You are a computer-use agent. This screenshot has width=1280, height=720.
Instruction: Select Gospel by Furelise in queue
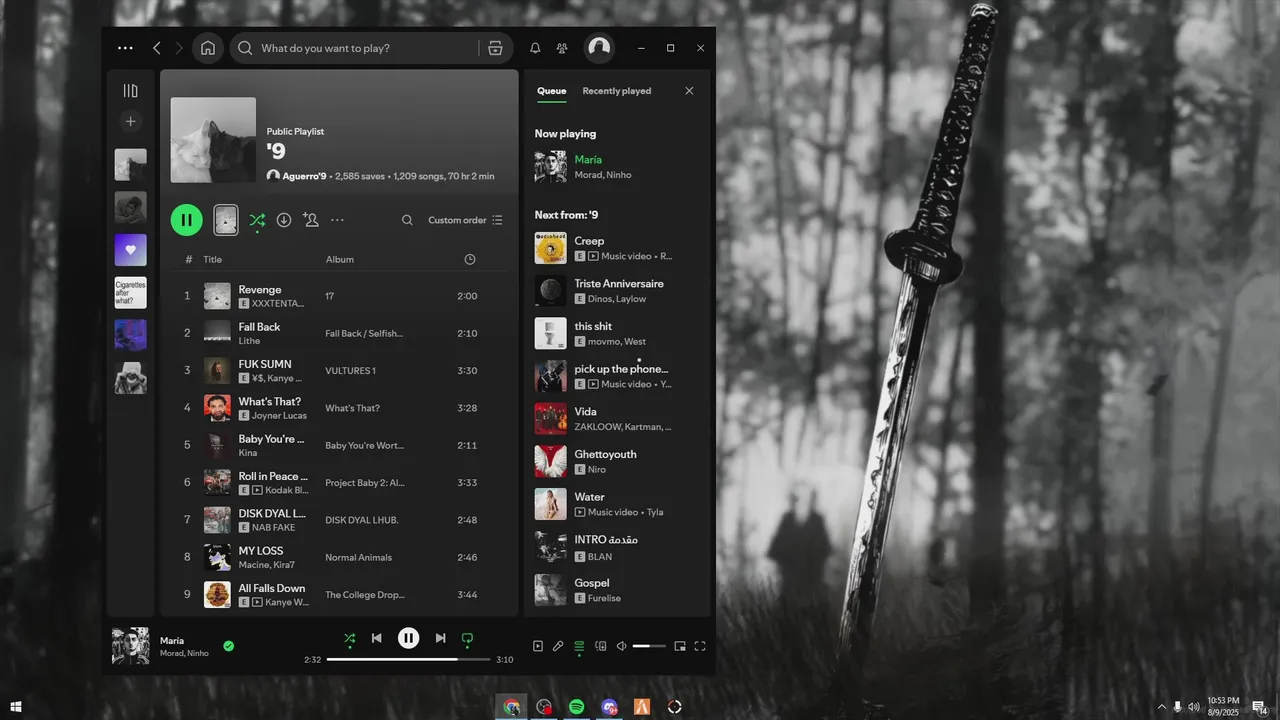coord(616,590)
